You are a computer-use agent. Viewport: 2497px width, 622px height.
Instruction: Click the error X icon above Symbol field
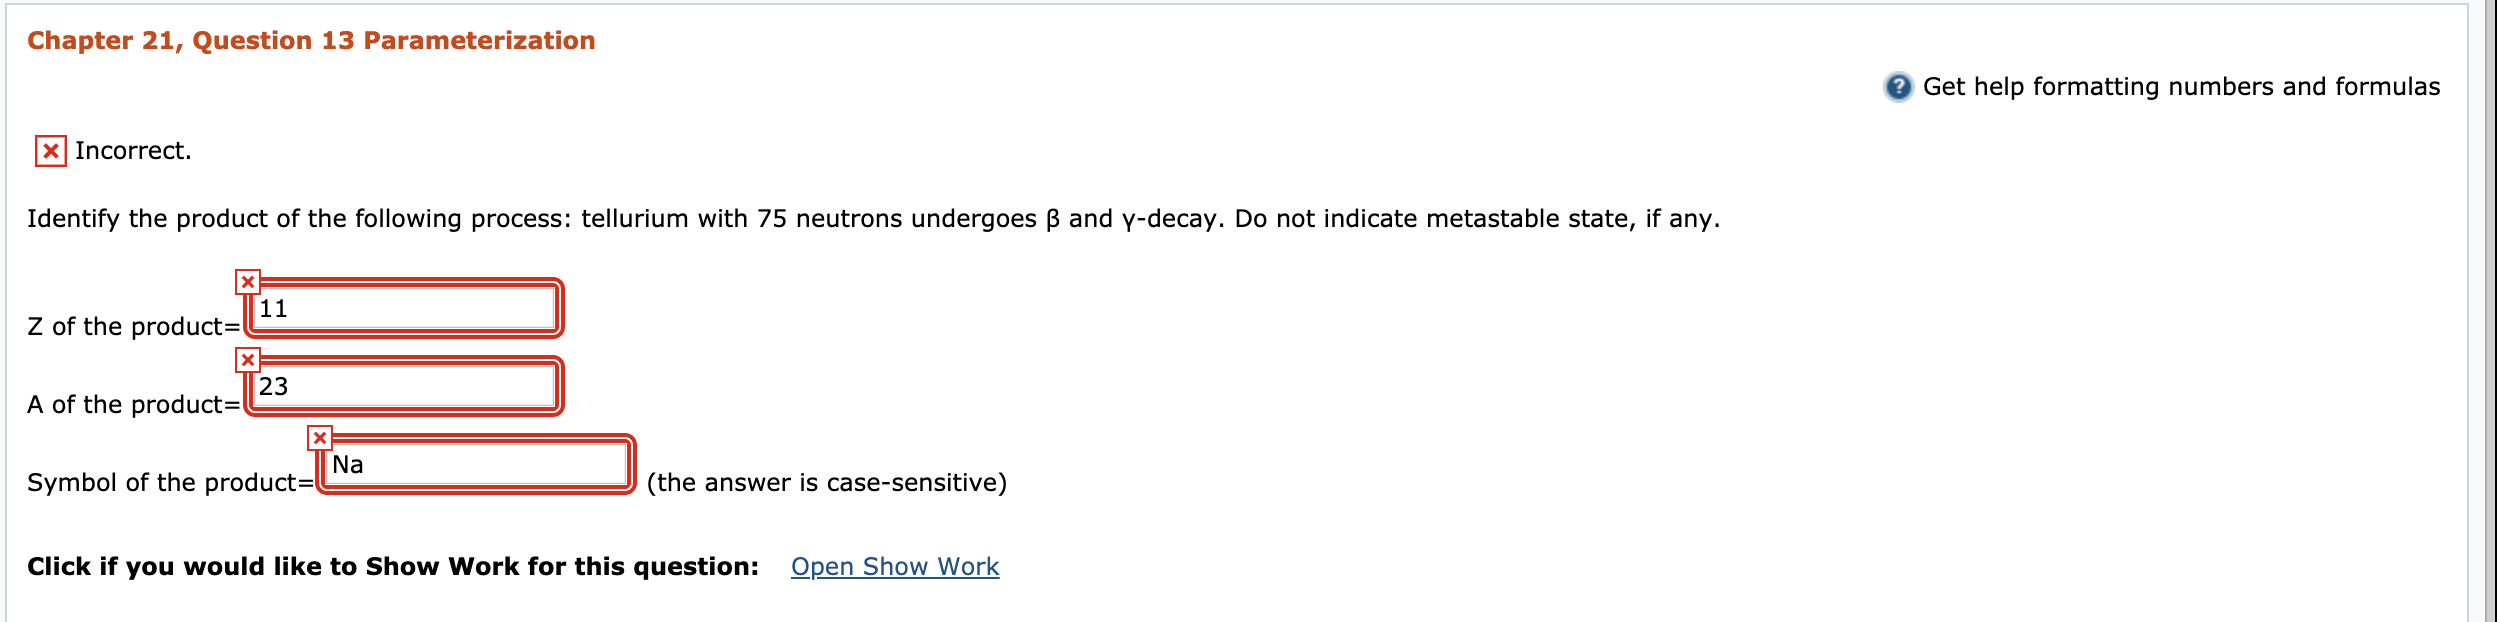[x=320, y=437]
